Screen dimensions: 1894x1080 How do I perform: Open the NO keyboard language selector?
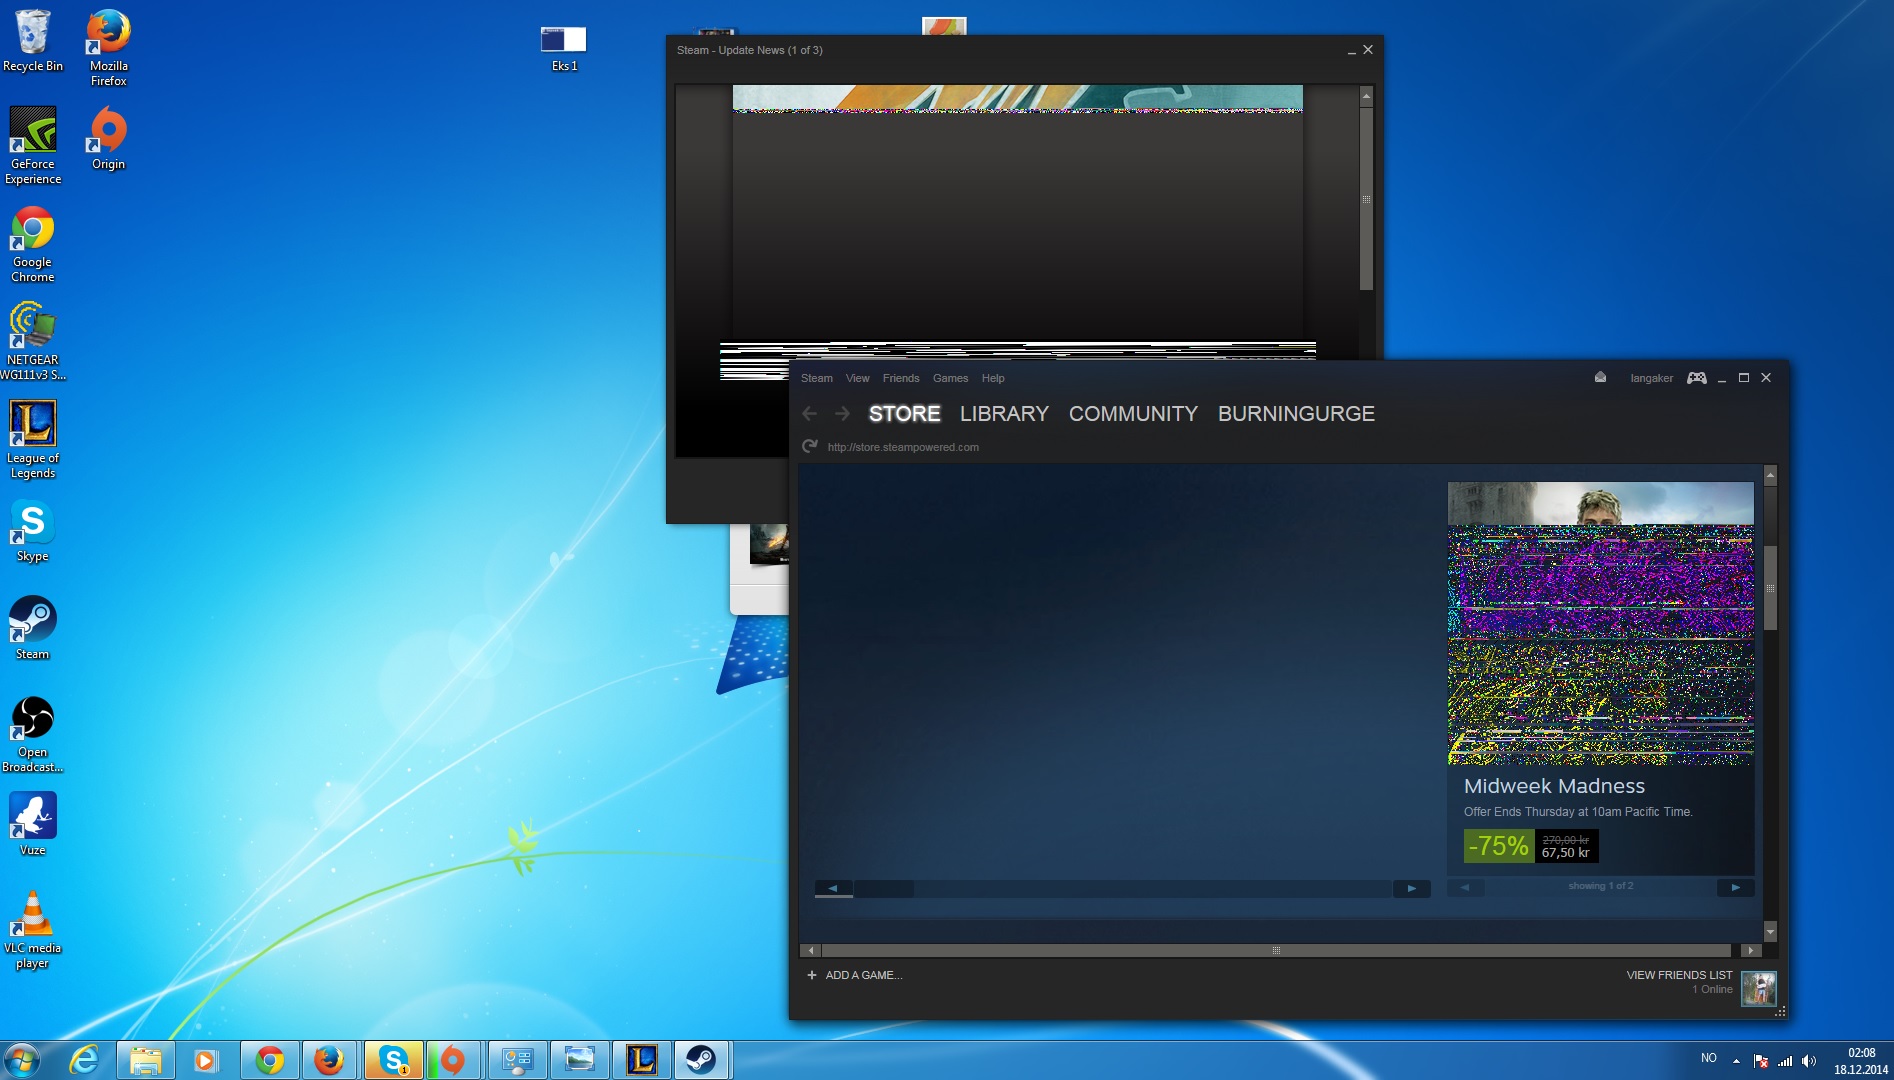(1708, 1058)
